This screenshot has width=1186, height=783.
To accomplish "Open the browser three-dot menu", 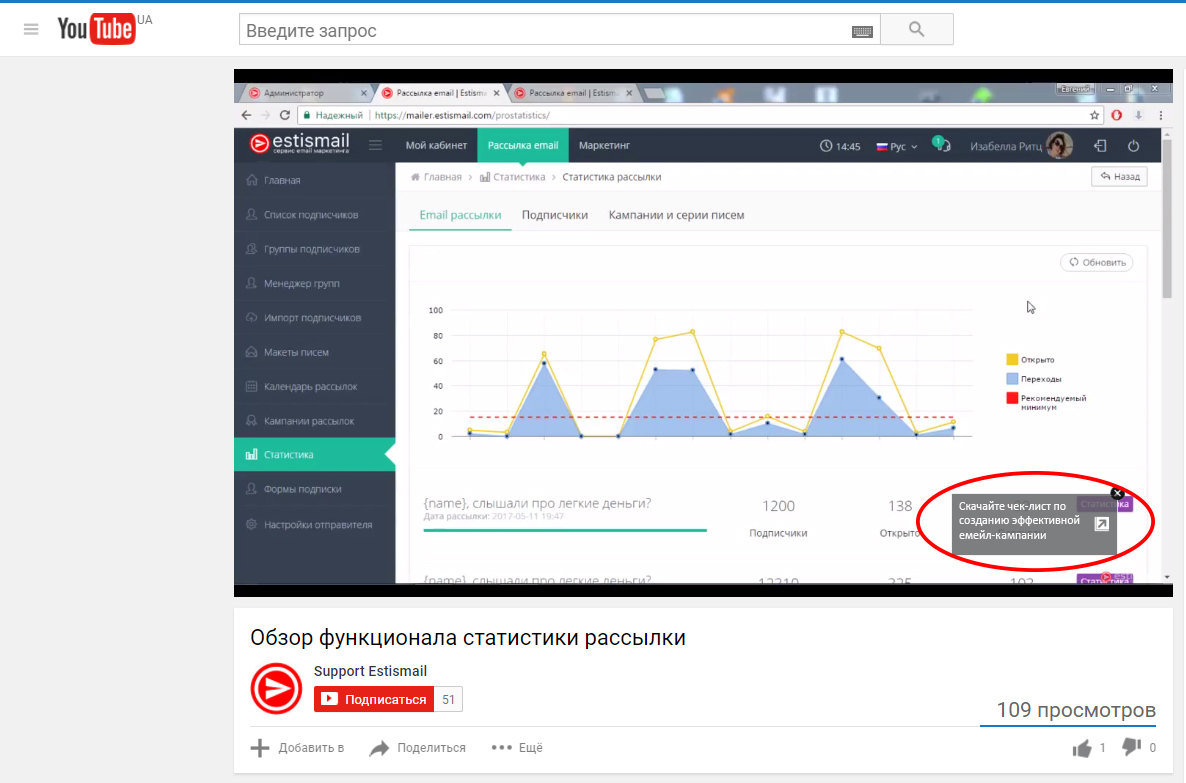I will tap(1161, 115).
